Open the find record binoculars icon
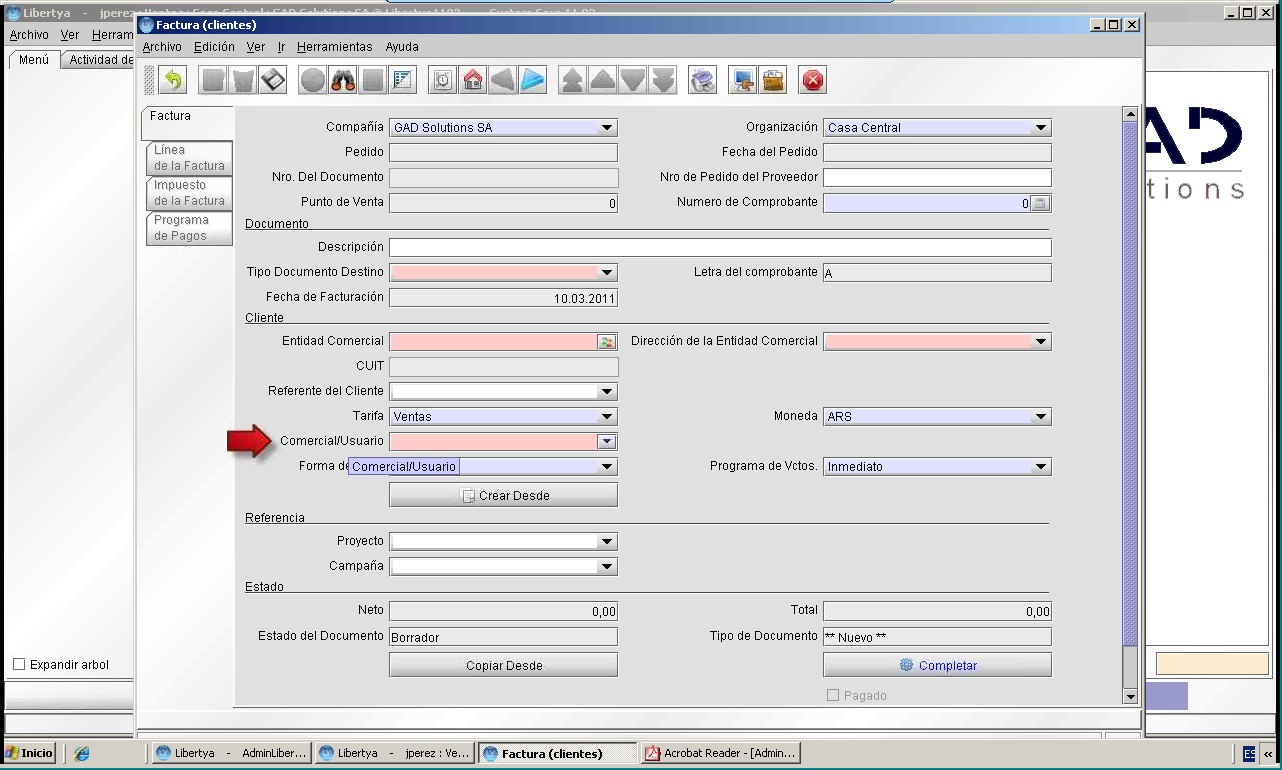1282x770 pixels. 343,80
